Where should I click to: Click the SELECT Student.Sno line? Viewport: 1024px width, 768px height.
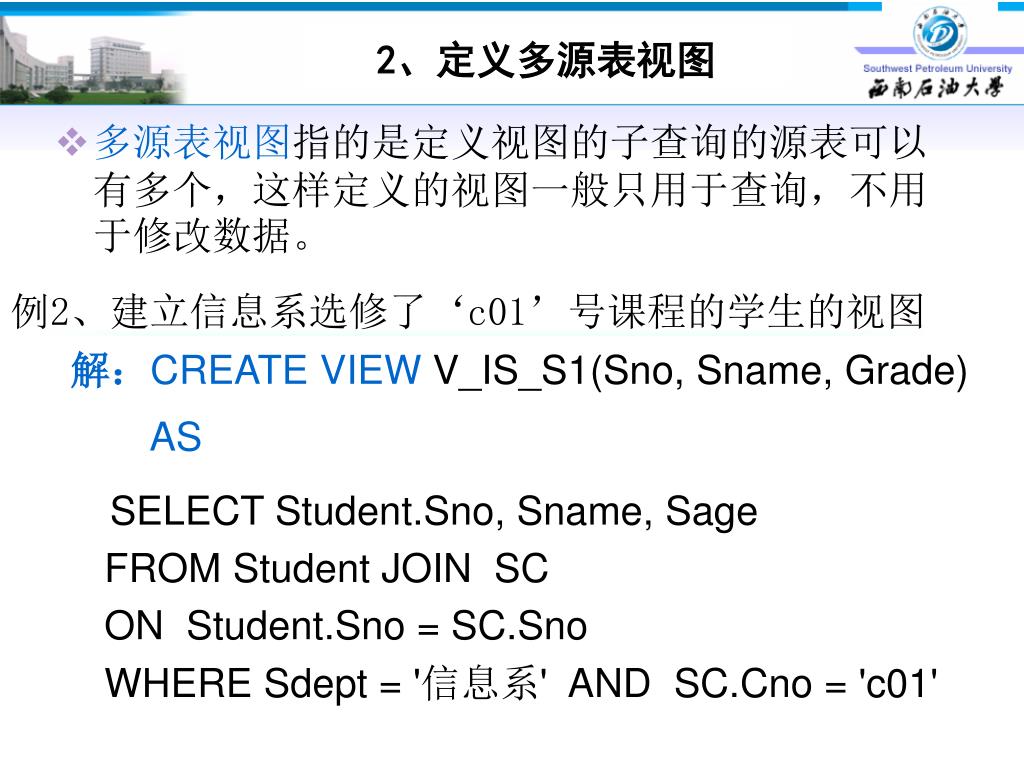[x=433, y=511]
